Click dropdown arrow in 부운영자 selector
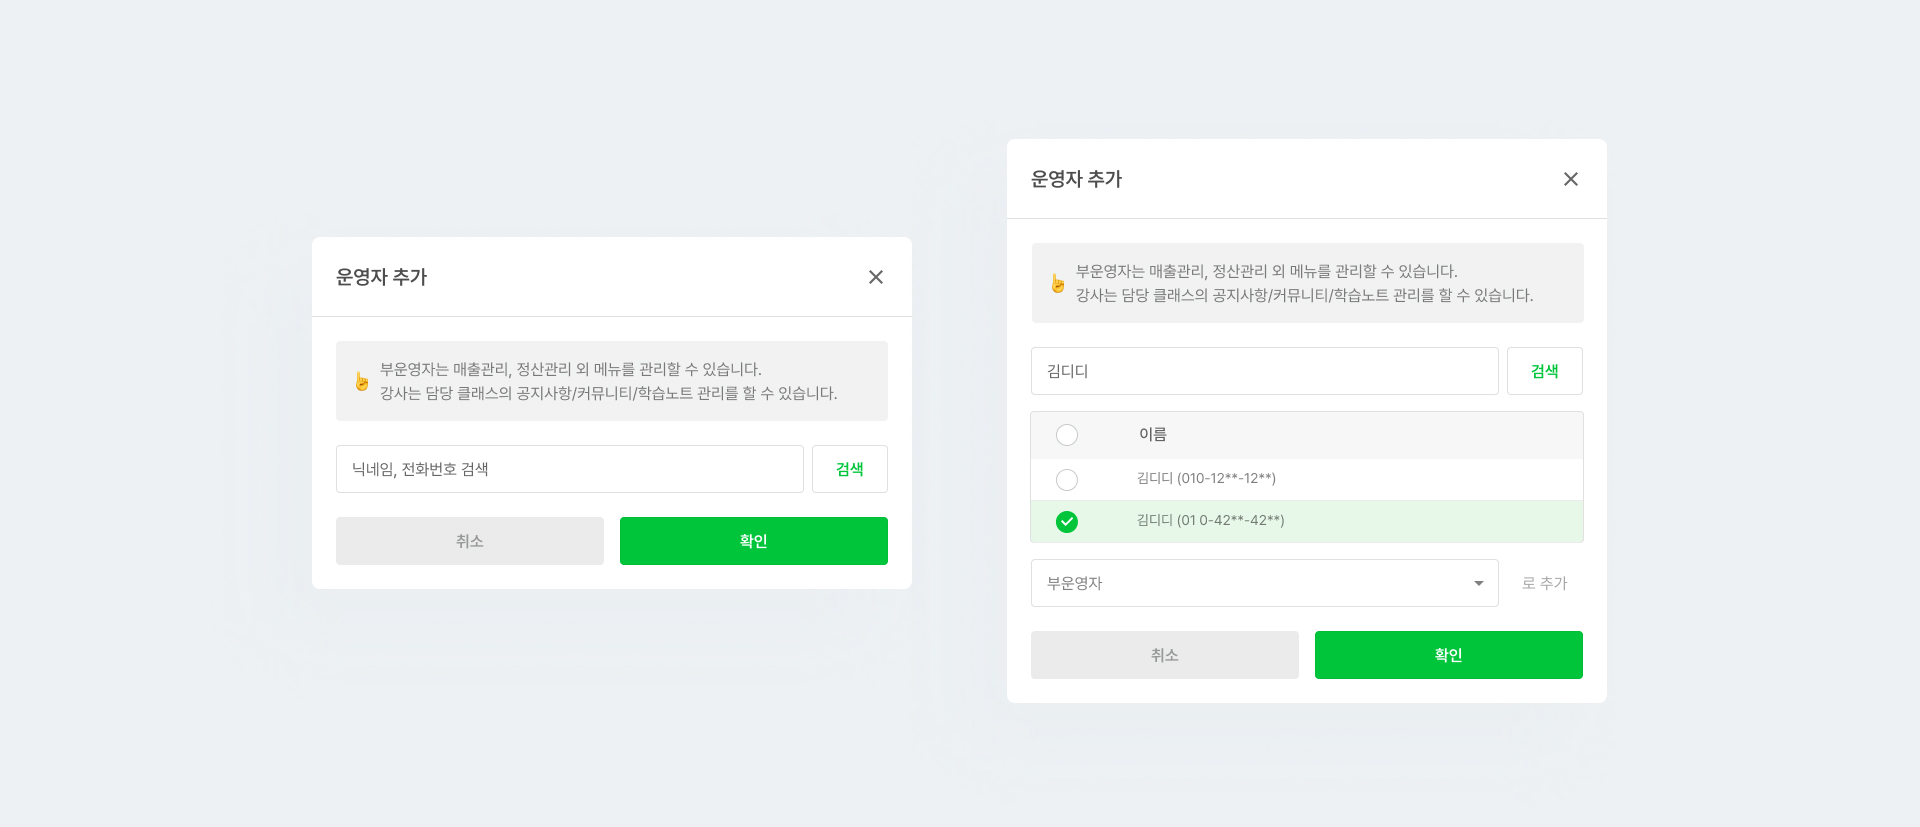1920x827 pixels. tap(1478, 583)
